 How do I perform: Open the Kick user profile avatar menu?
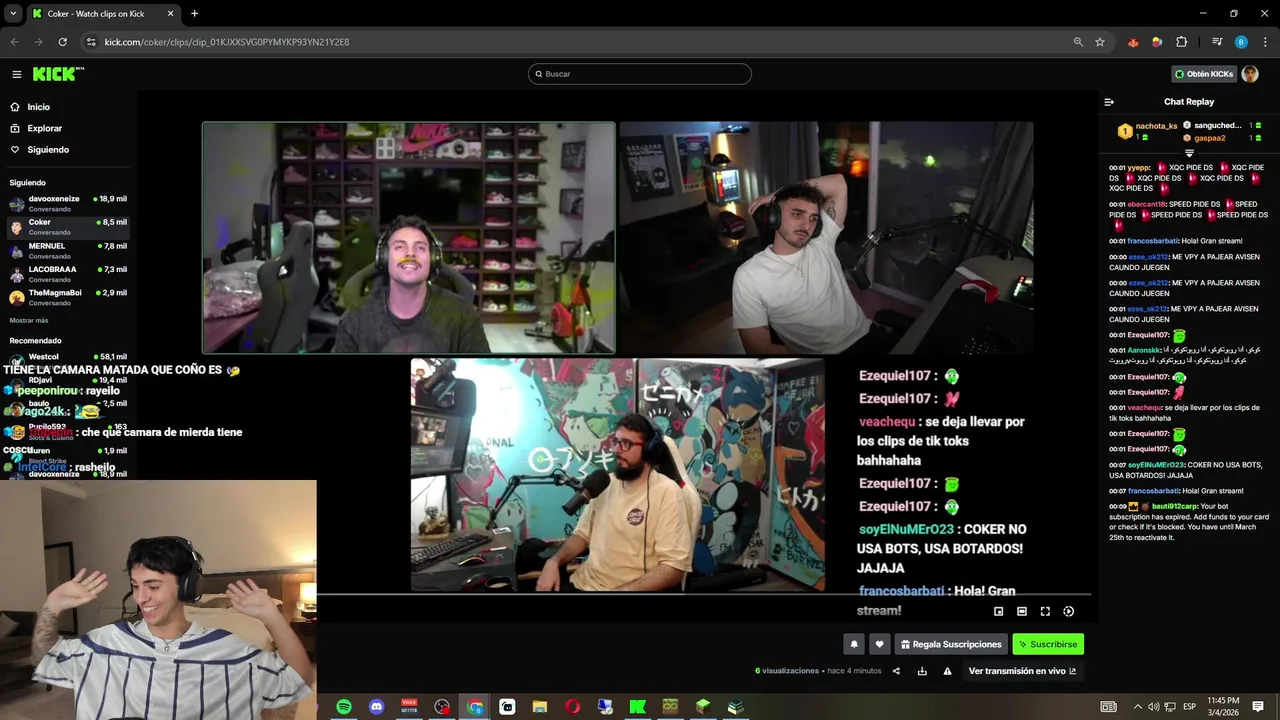[1250, 74]
